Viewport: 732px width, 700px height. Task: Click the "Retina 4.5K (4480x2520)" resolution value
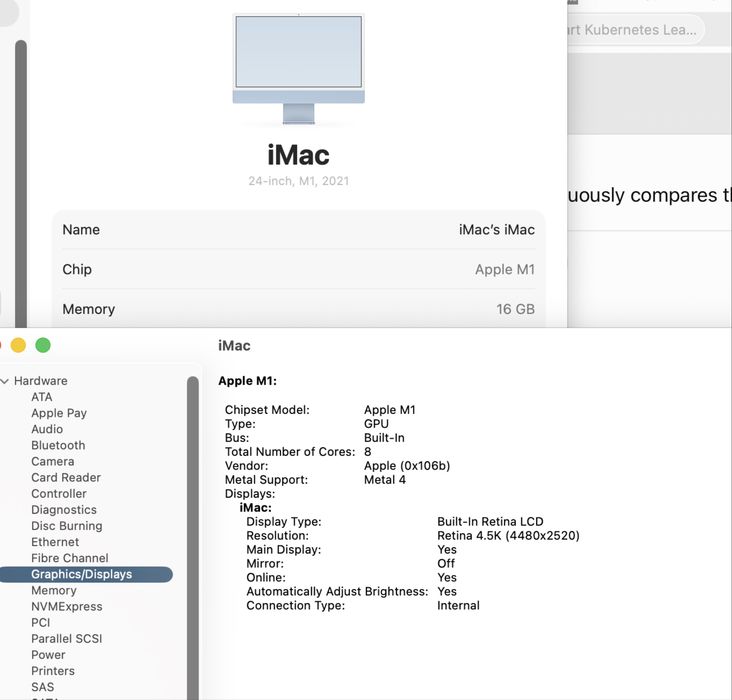pyautogui.click(x=508, y=536)
